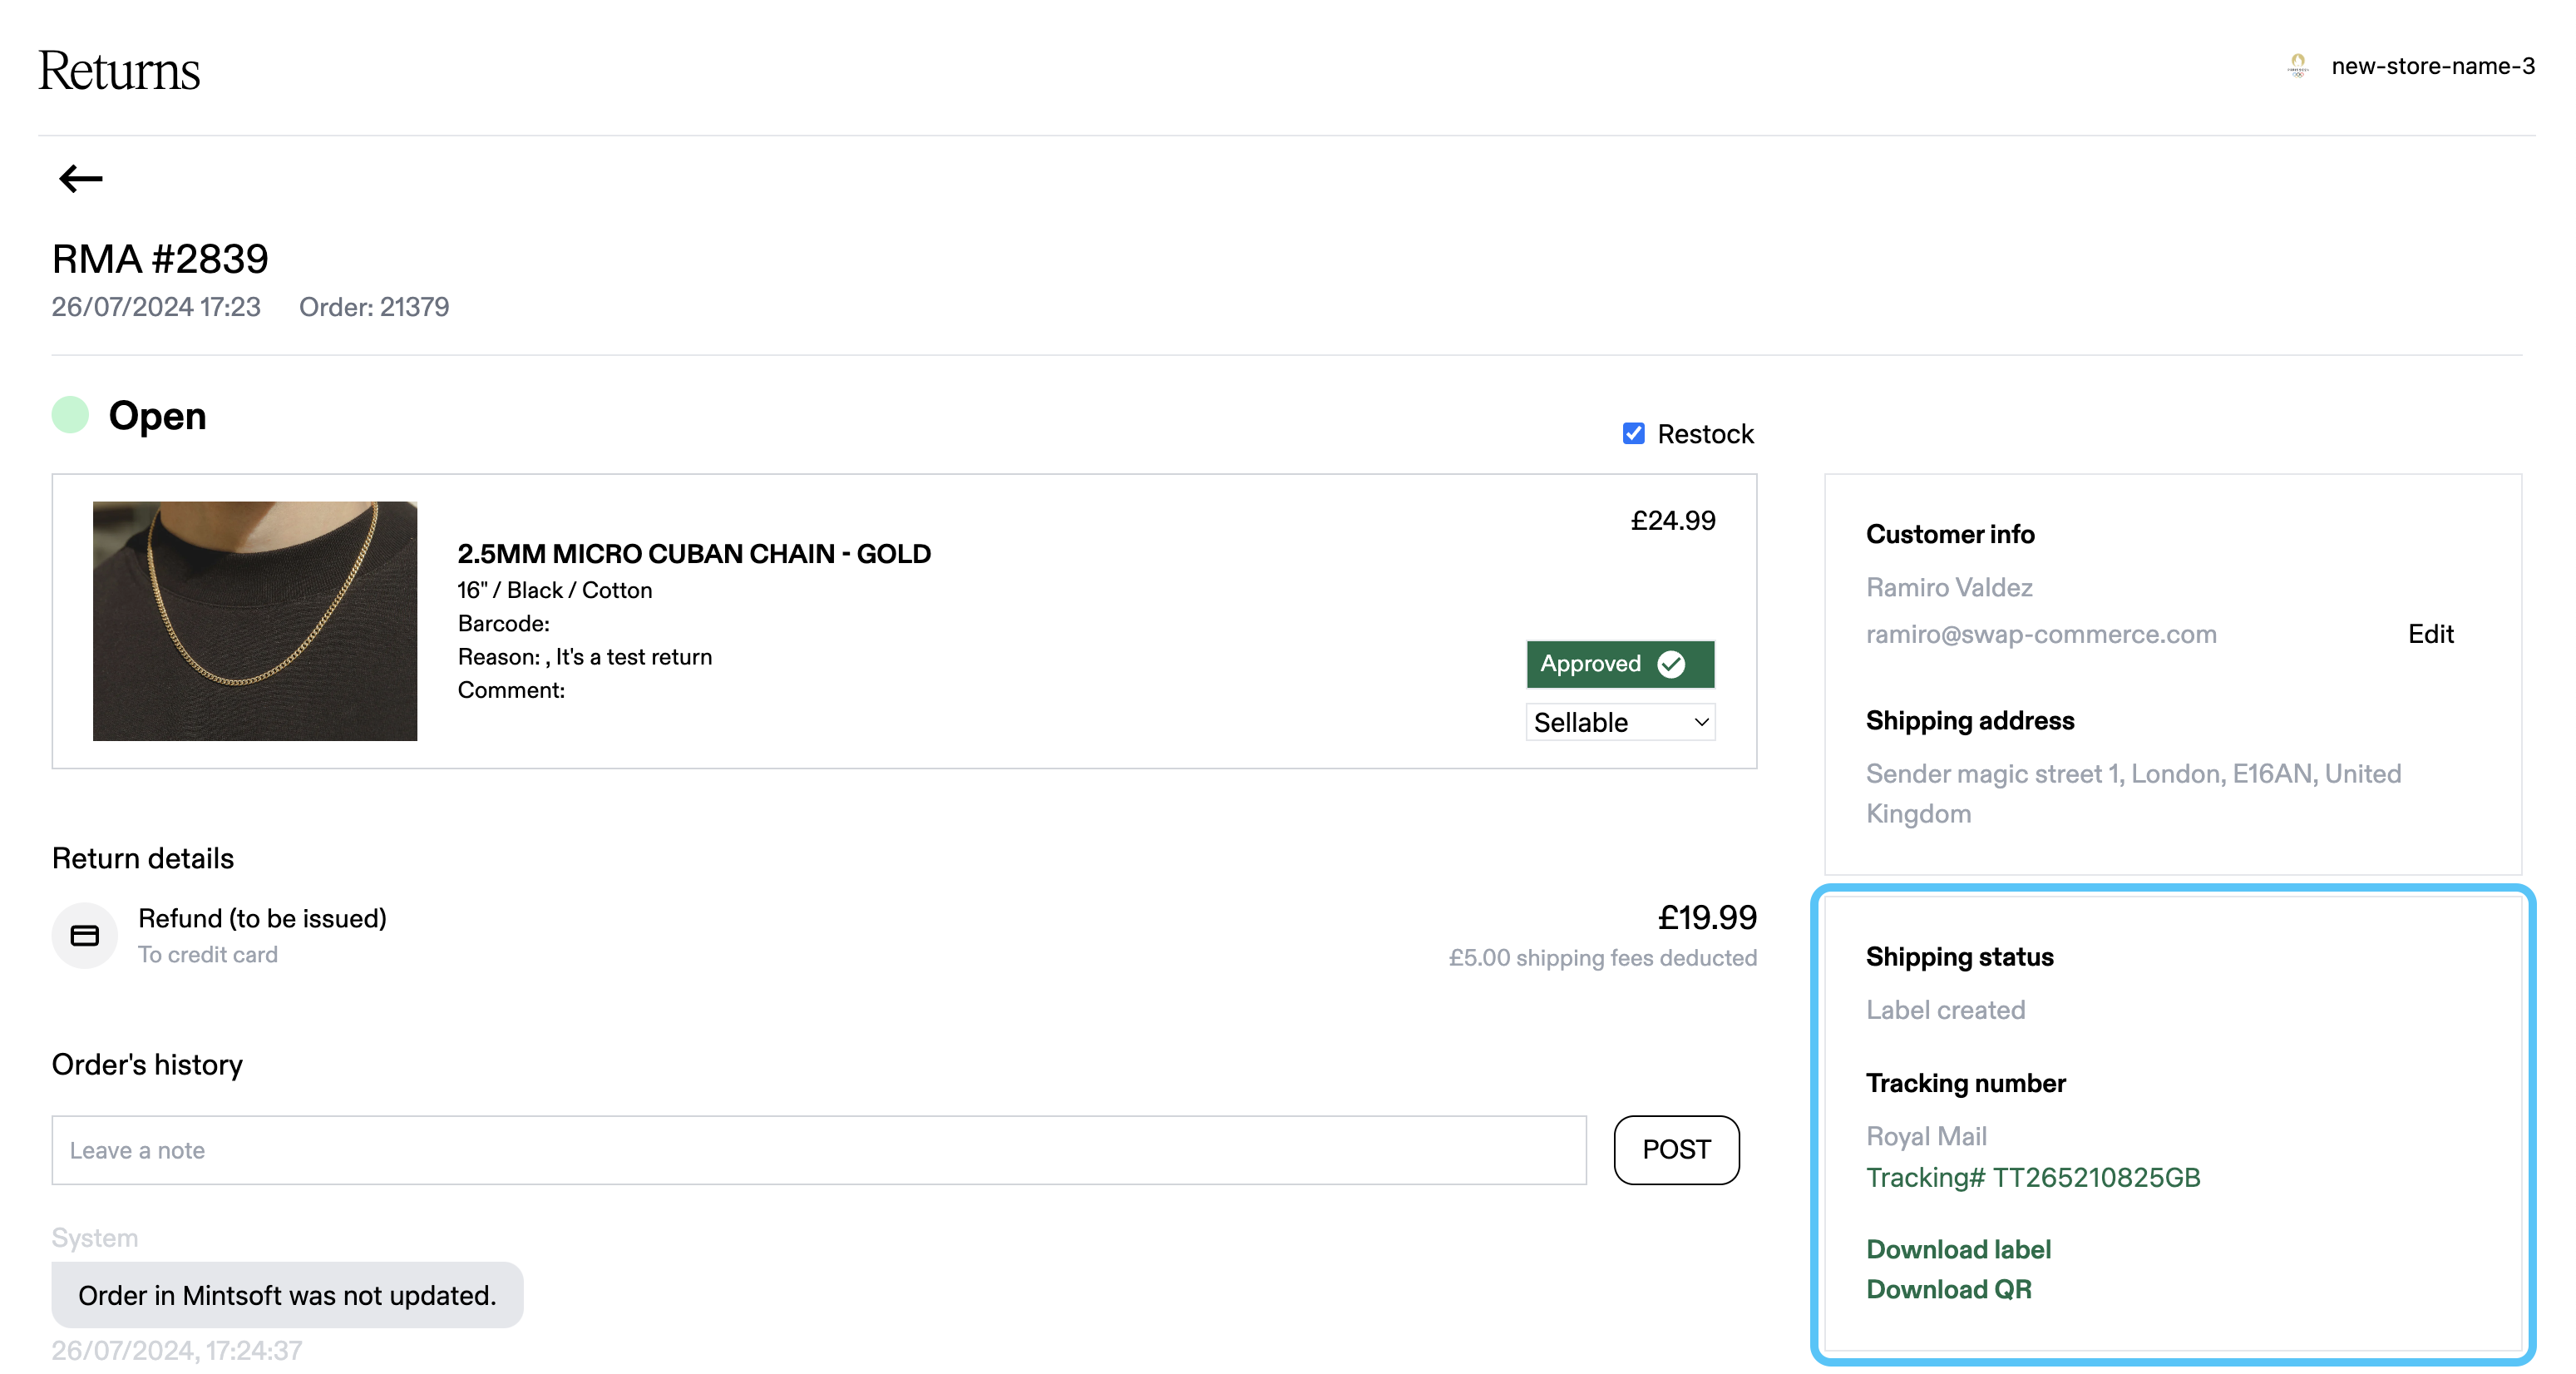Go back using the left arrow icon
2576x1374 pixels.
point(80,178)
